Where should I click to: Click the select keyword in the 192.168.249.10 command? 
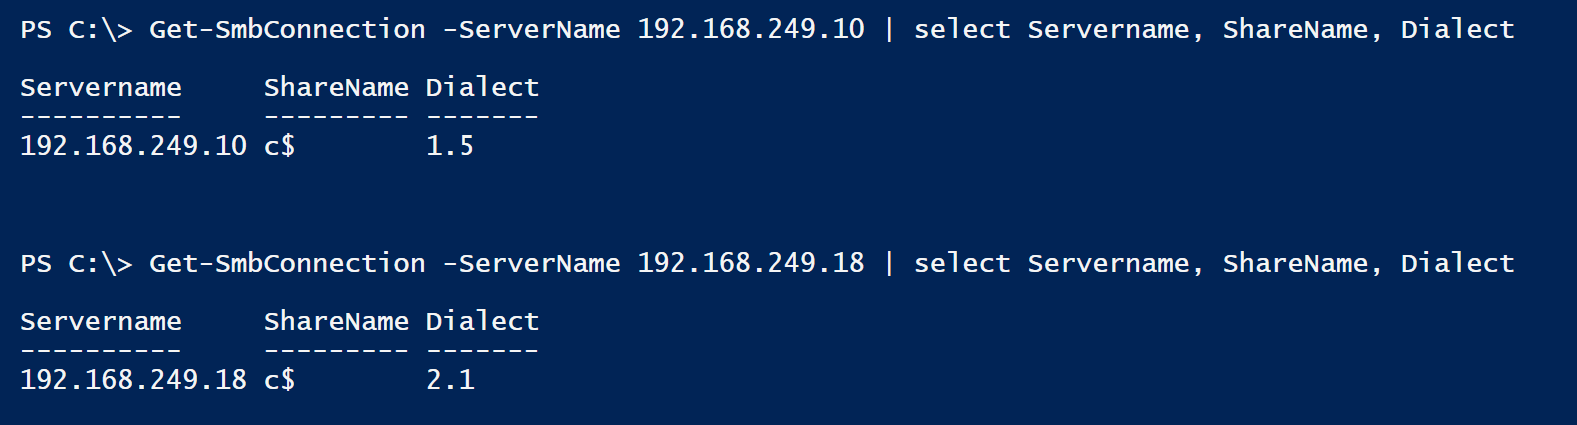pyautogui.click(x=961, y=30)
